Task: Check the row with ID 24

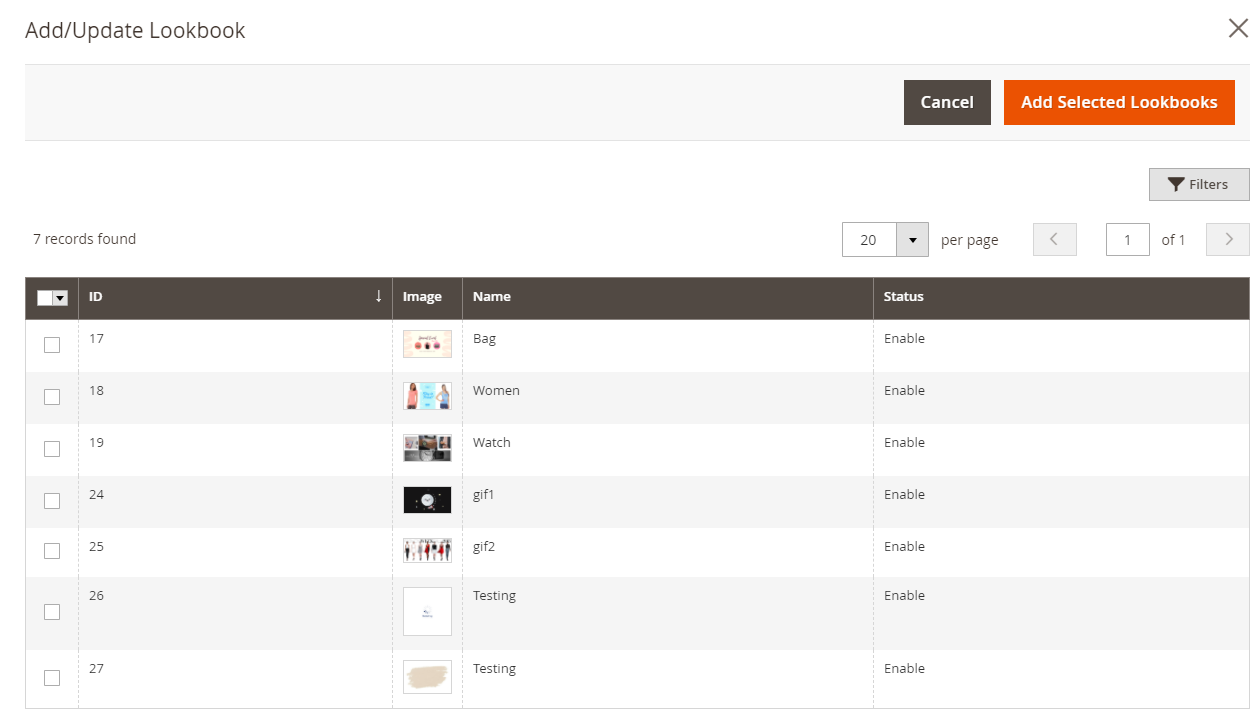Action: click(x=52, y=501)
